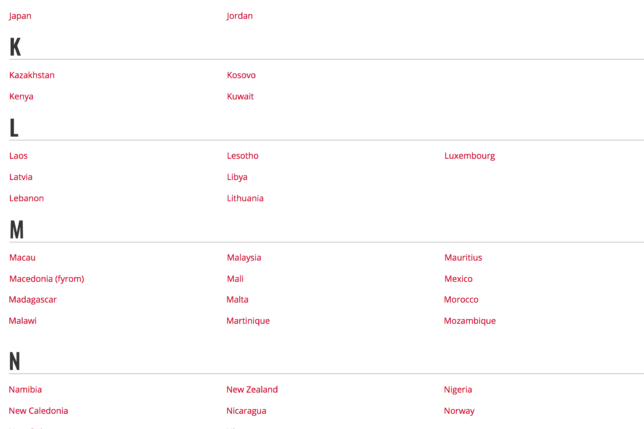The width and height of the screenshot is (644, 429).
Task: Choose Norway under the N heading
Action: (x=459, y=411)
